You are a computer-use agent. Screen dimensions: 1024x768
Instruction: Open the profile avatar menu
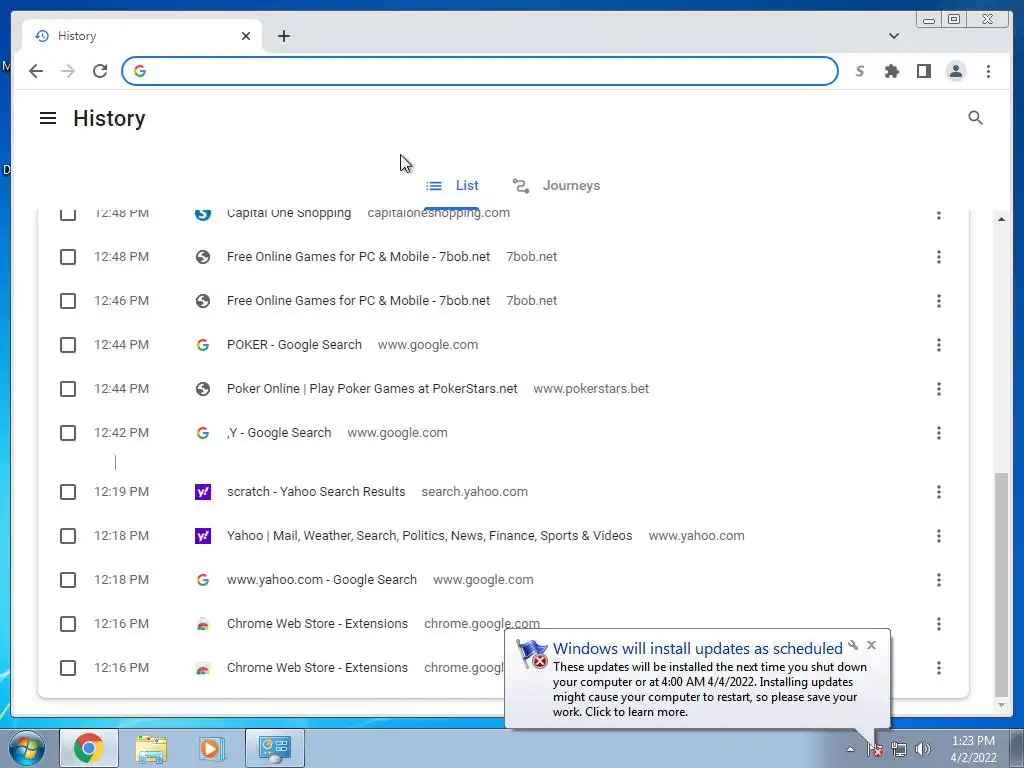(955, 71)
